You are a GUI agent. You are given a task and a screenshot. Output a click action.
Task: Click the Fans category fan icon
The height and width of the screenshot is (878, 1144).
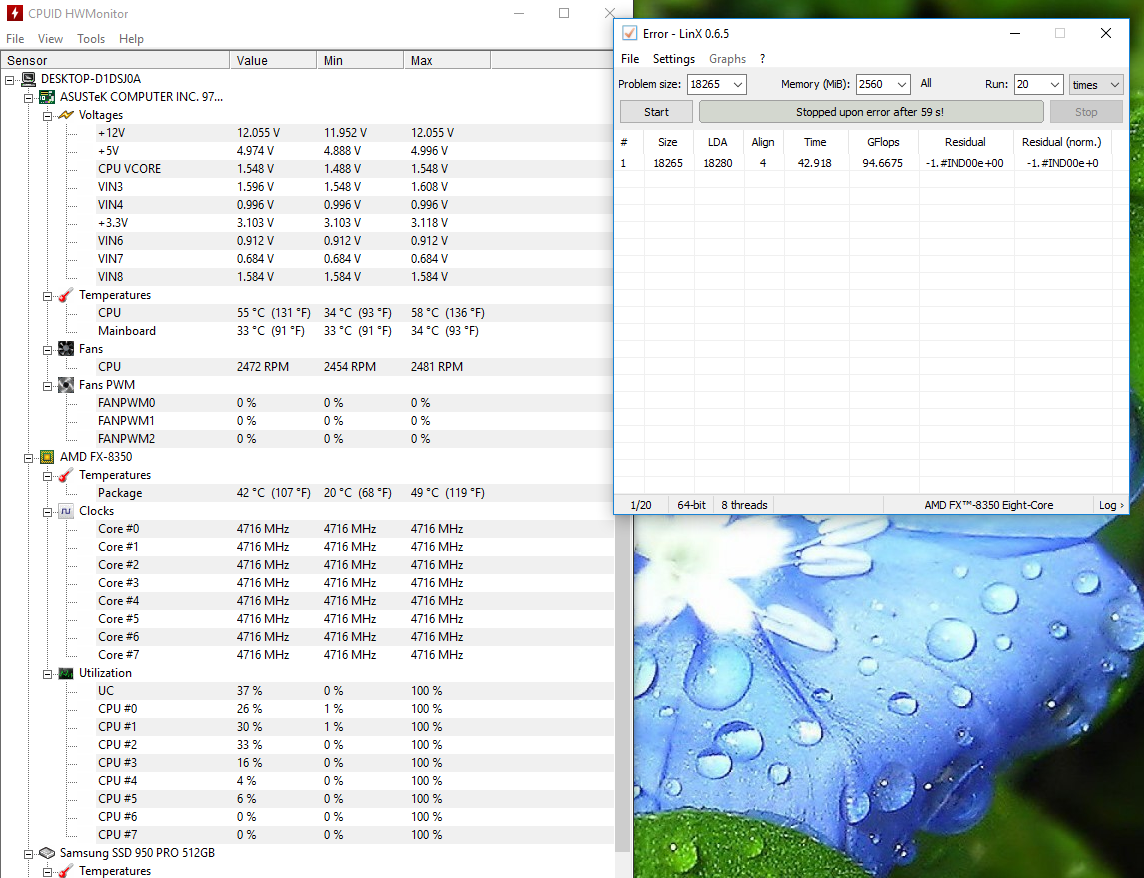(x=66, y=349)
